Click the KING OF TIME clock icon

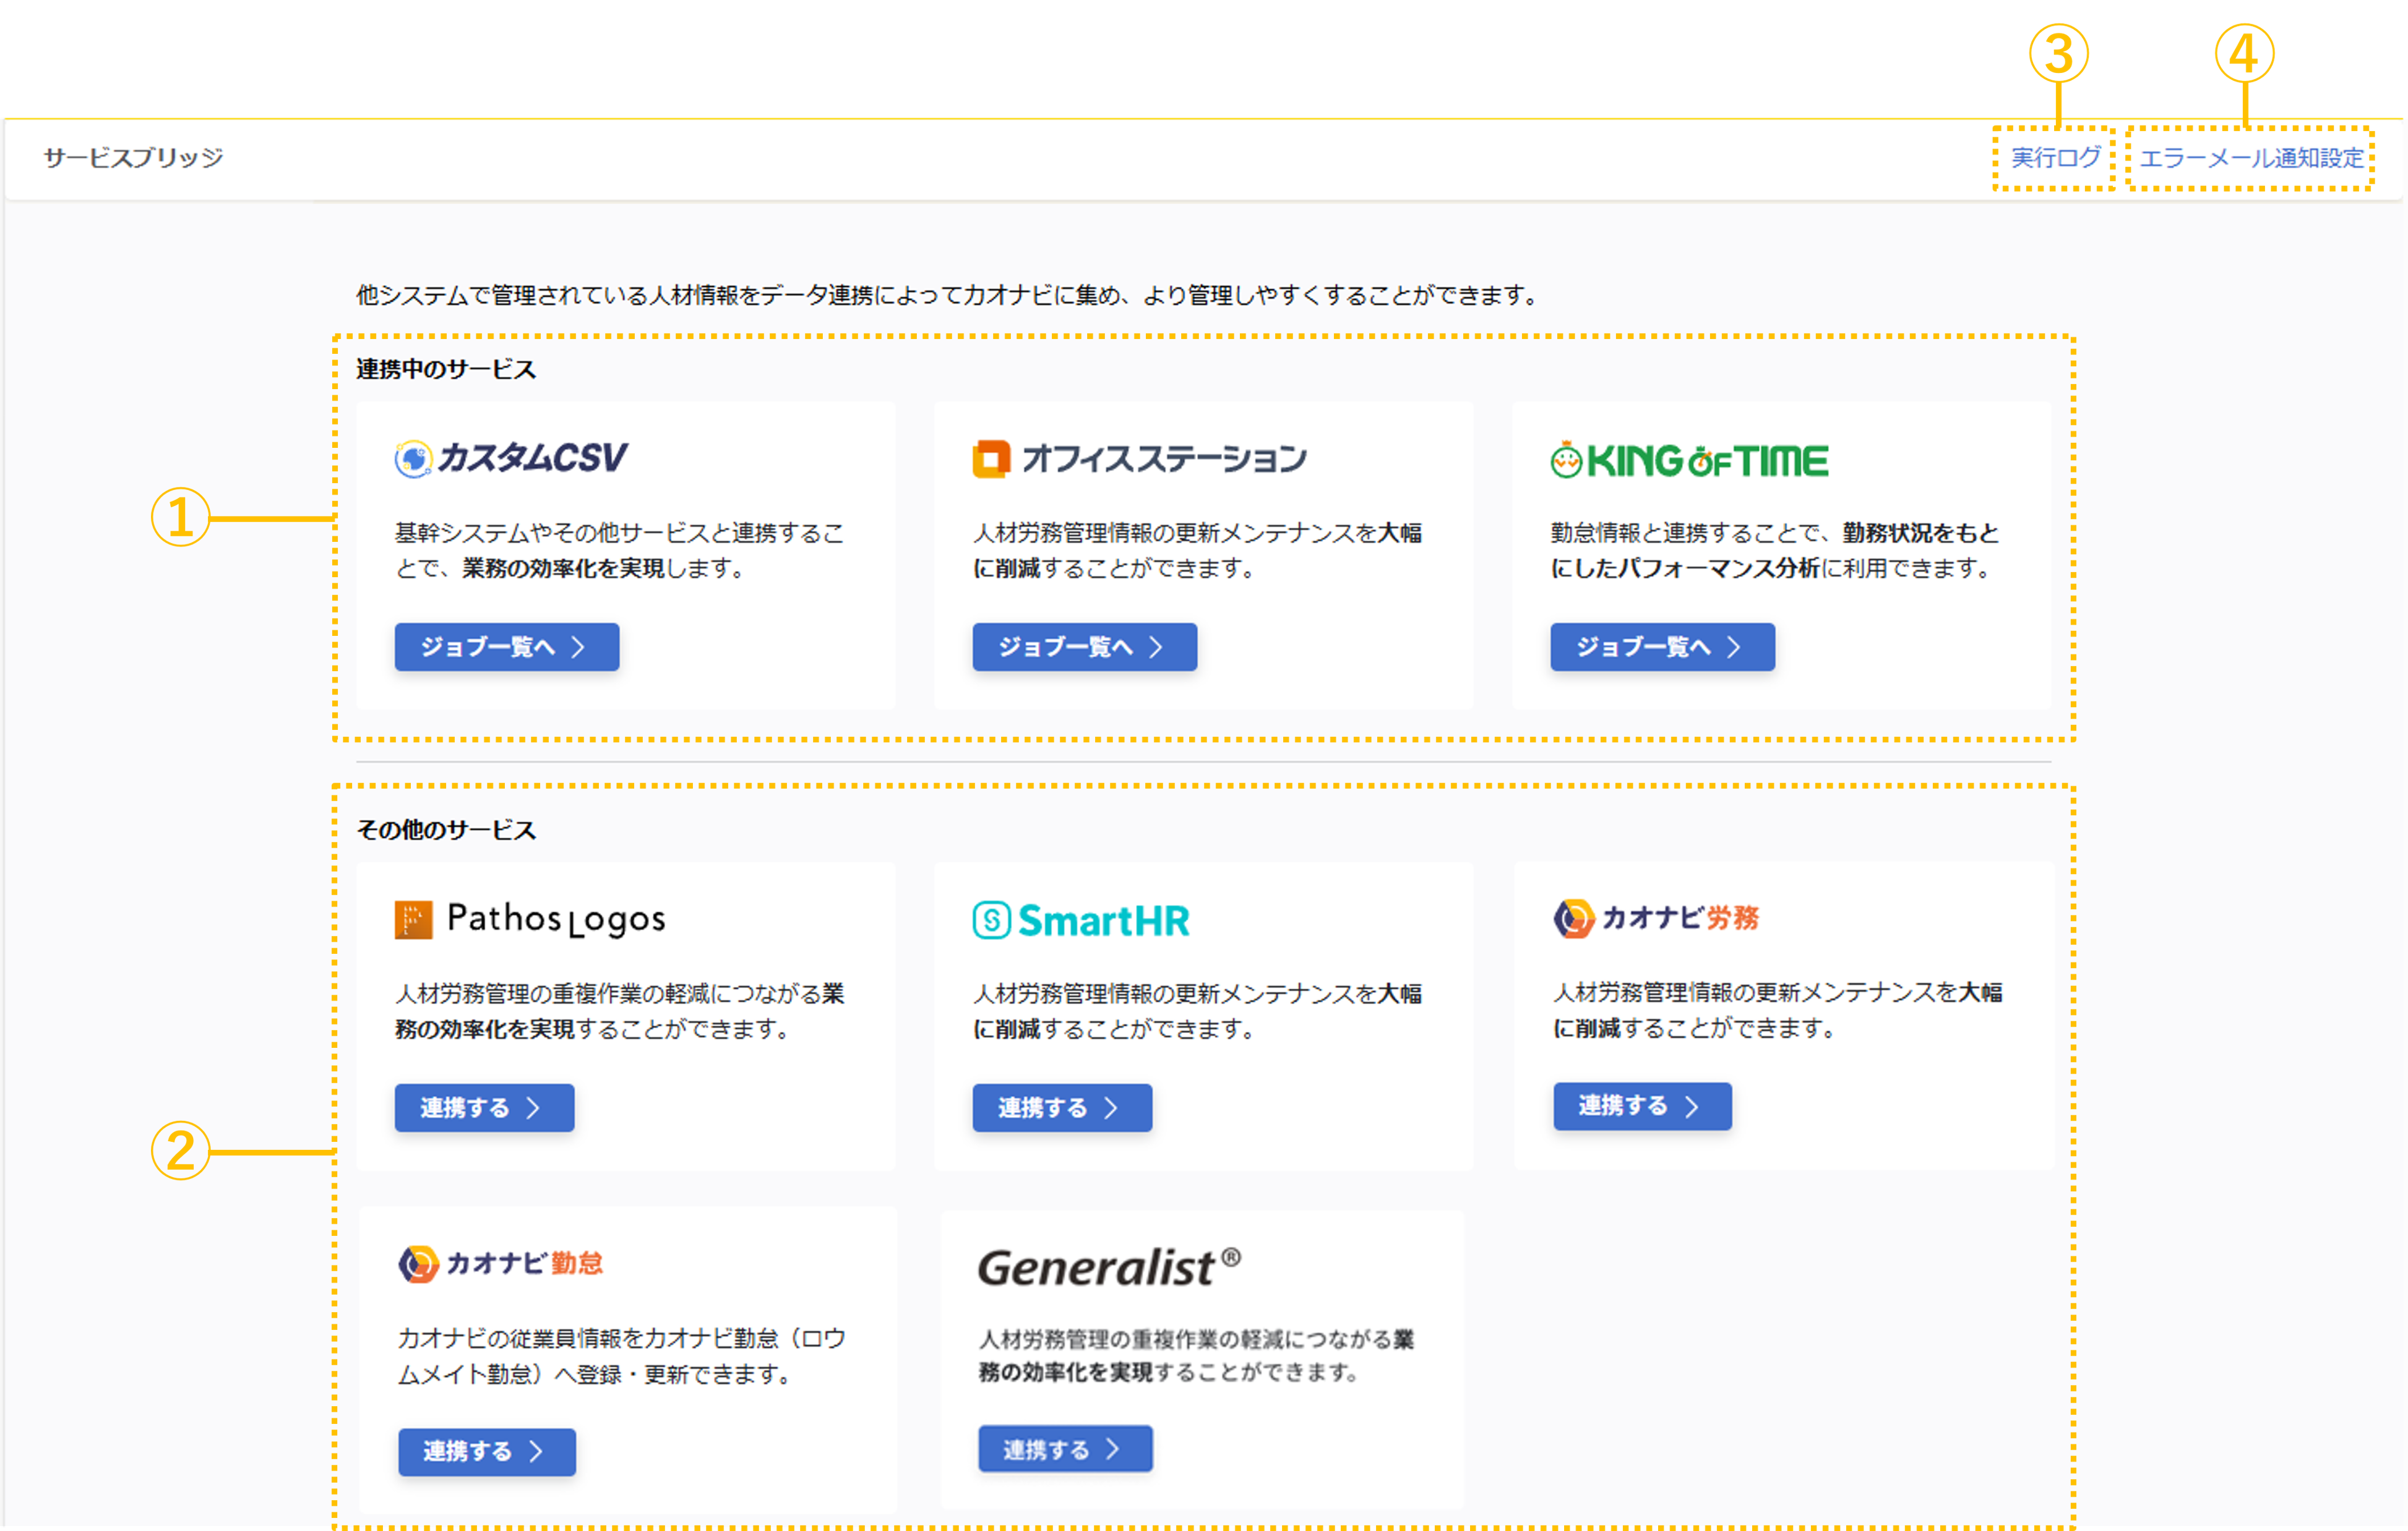1566,460
